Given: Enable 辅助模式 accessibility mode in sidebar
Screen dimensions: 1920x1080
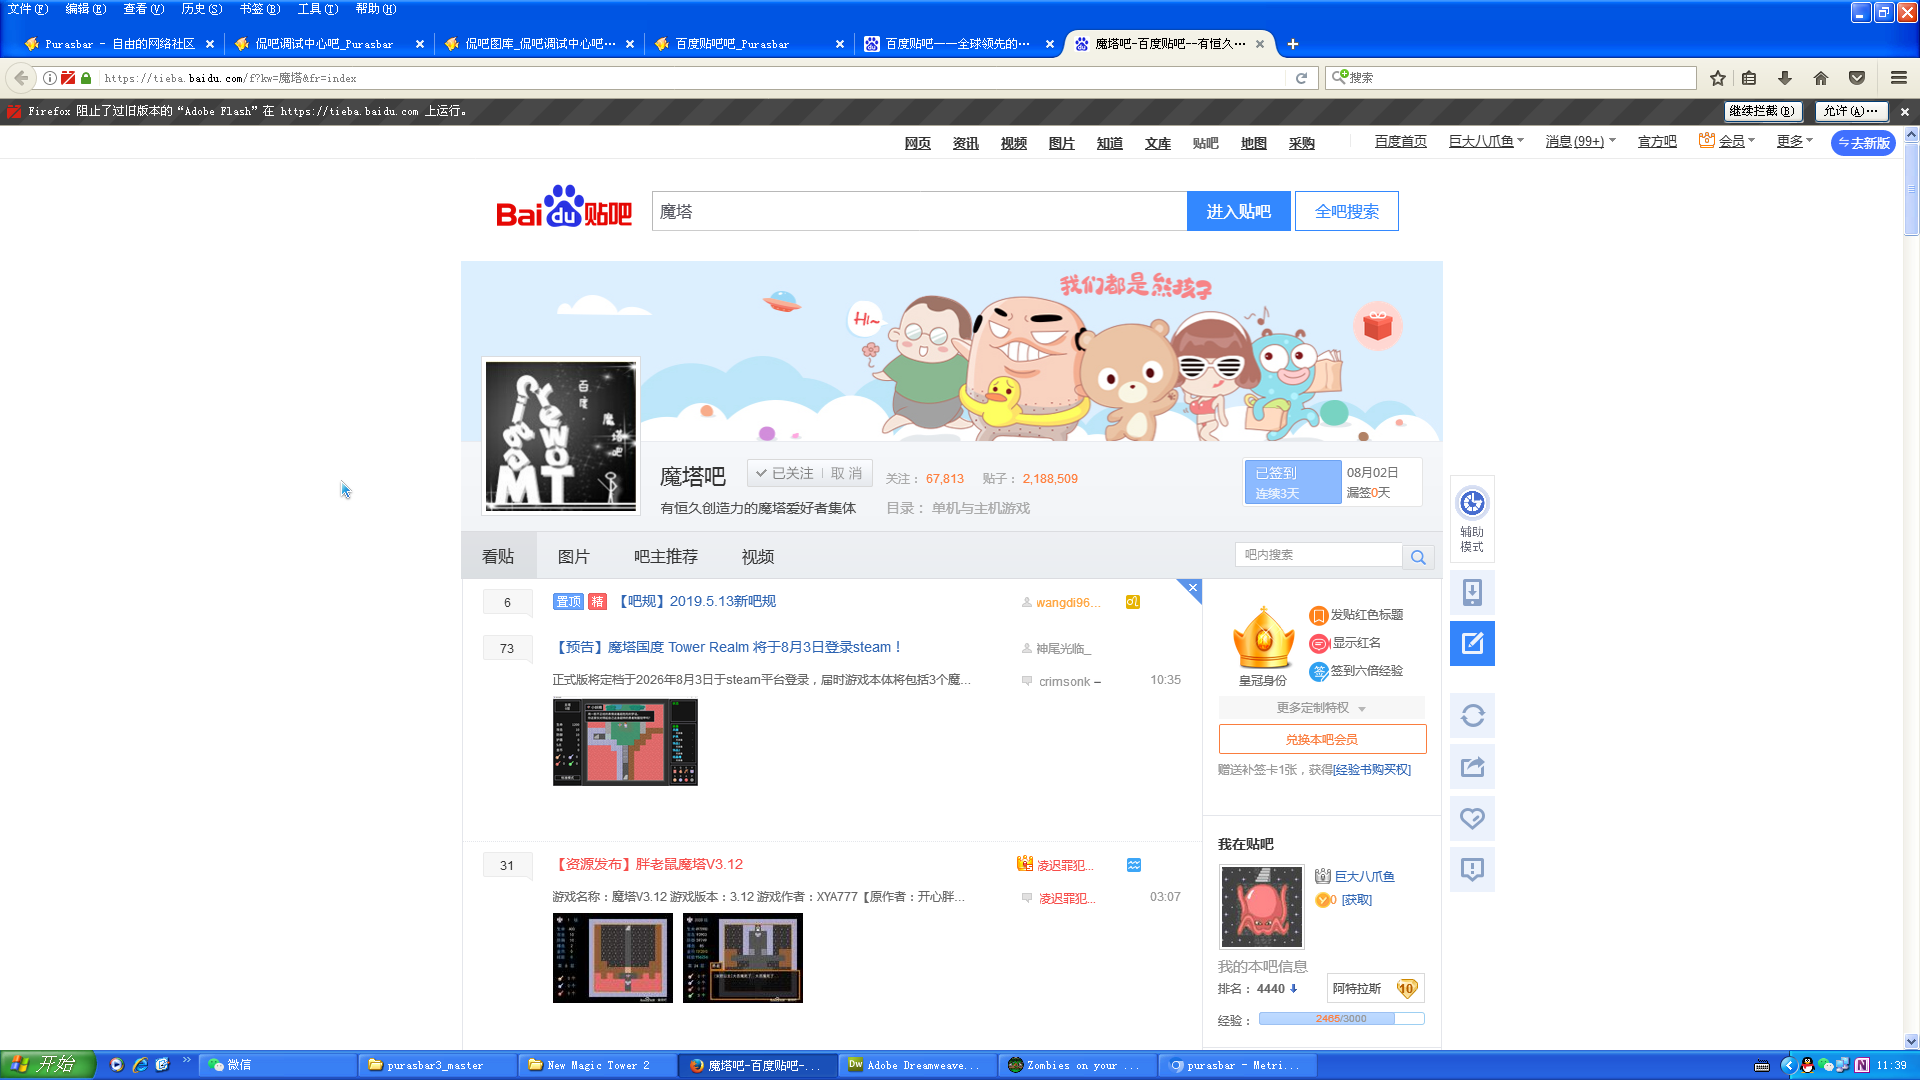Looking at the screenshot, I should (1472, 519).
